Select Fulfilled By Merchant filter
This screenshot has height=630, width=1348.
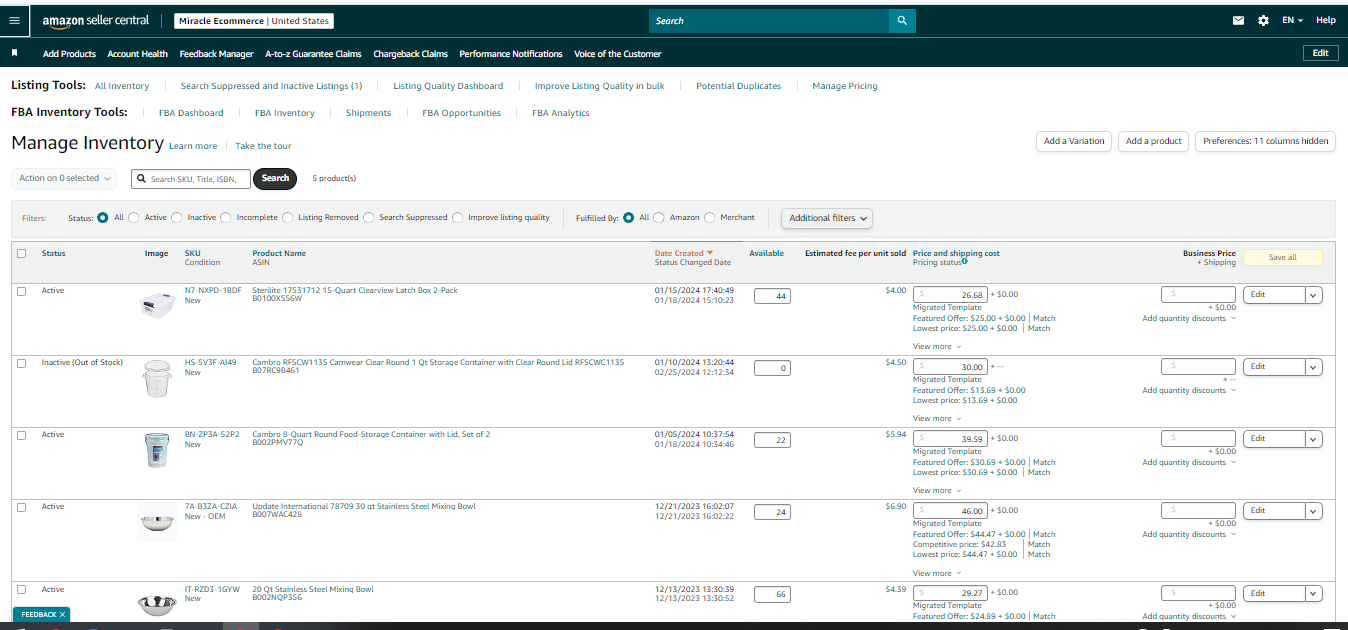click(x=710, y=217)
